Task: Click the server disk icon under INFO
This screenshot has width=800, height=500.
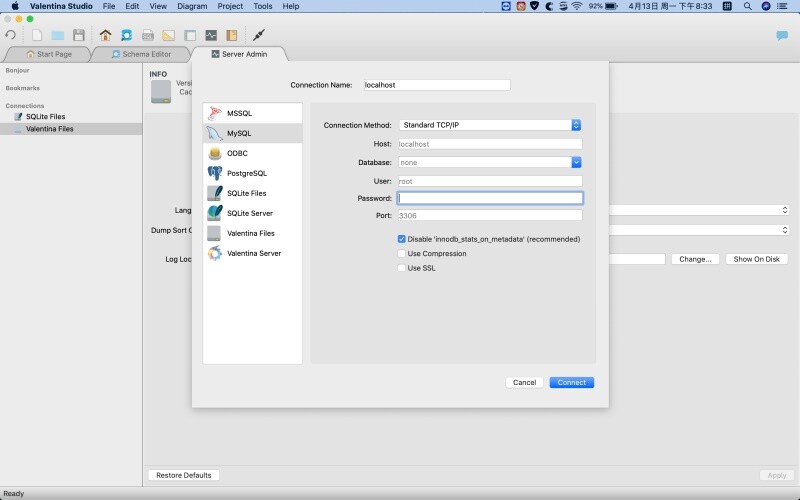Action: pos(161,91)
